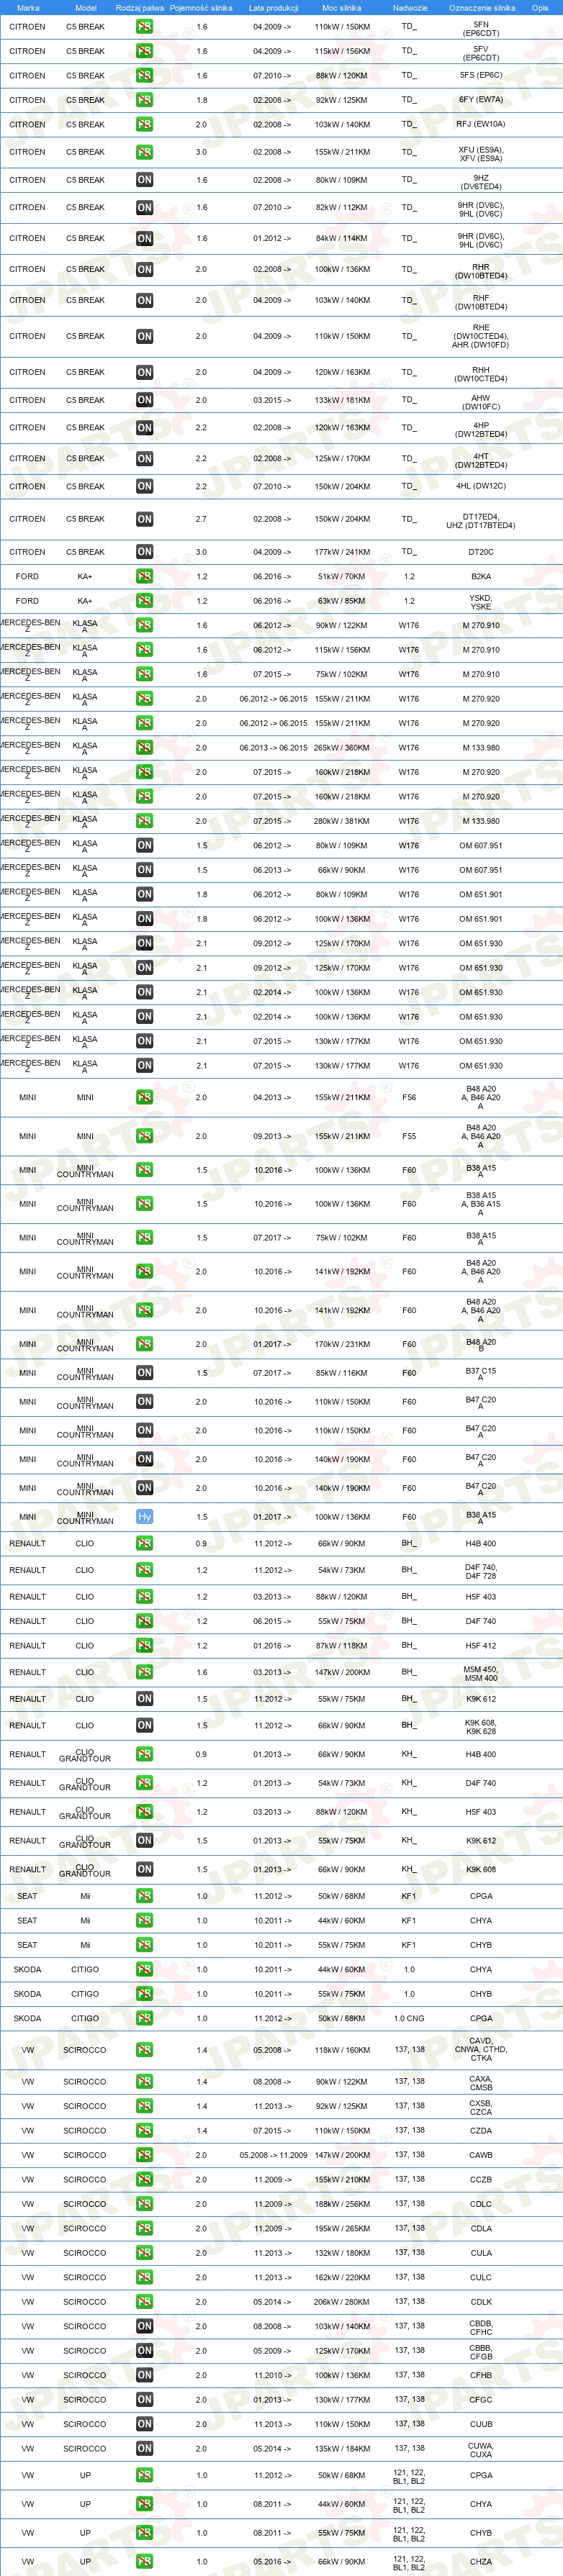The width and height of the screenshot is (563, 2576).
Task: Select the engine code 'CDLC'
Action: 481,2204
